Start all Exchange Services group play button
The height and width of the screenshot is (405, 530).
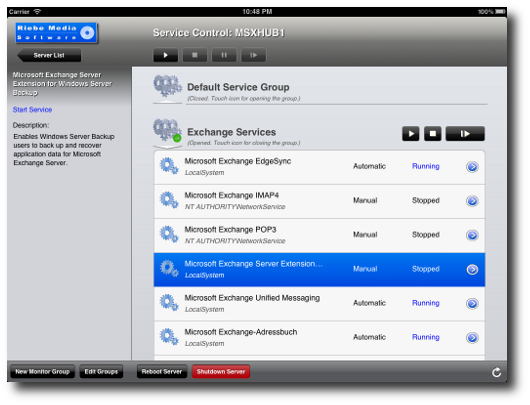point(411,134)
